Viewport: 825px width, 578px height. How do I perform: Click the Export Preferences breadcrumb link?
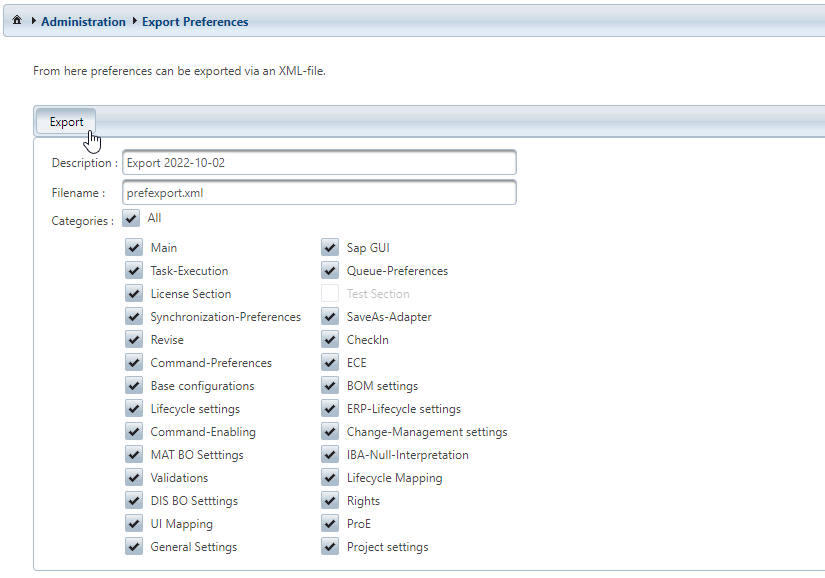195,22
